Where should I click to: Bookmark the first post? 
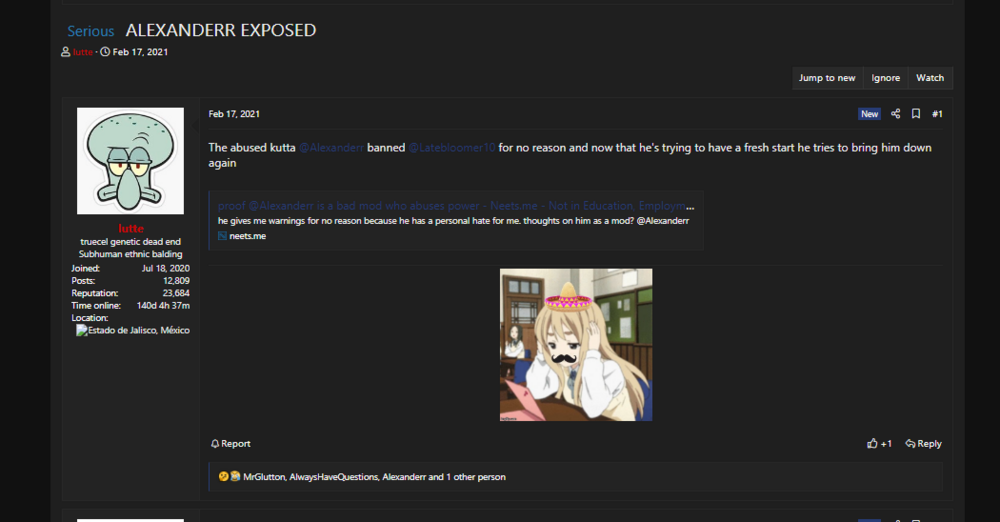click(x=916, y=114)
